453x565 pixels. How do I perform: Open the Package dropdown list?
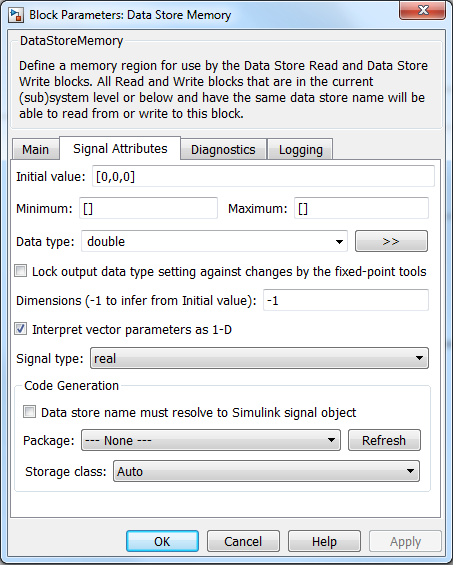[211, 440]
